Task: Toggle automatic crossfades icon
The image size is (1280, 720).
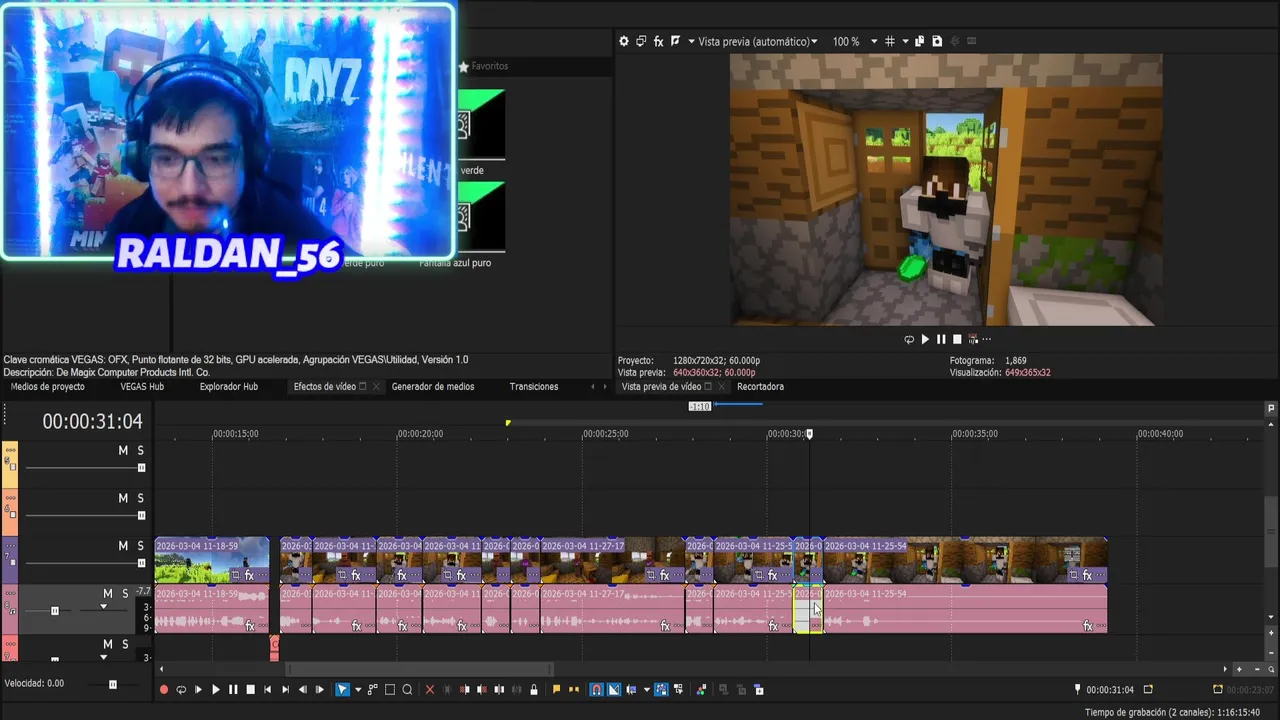Action: 613,690
